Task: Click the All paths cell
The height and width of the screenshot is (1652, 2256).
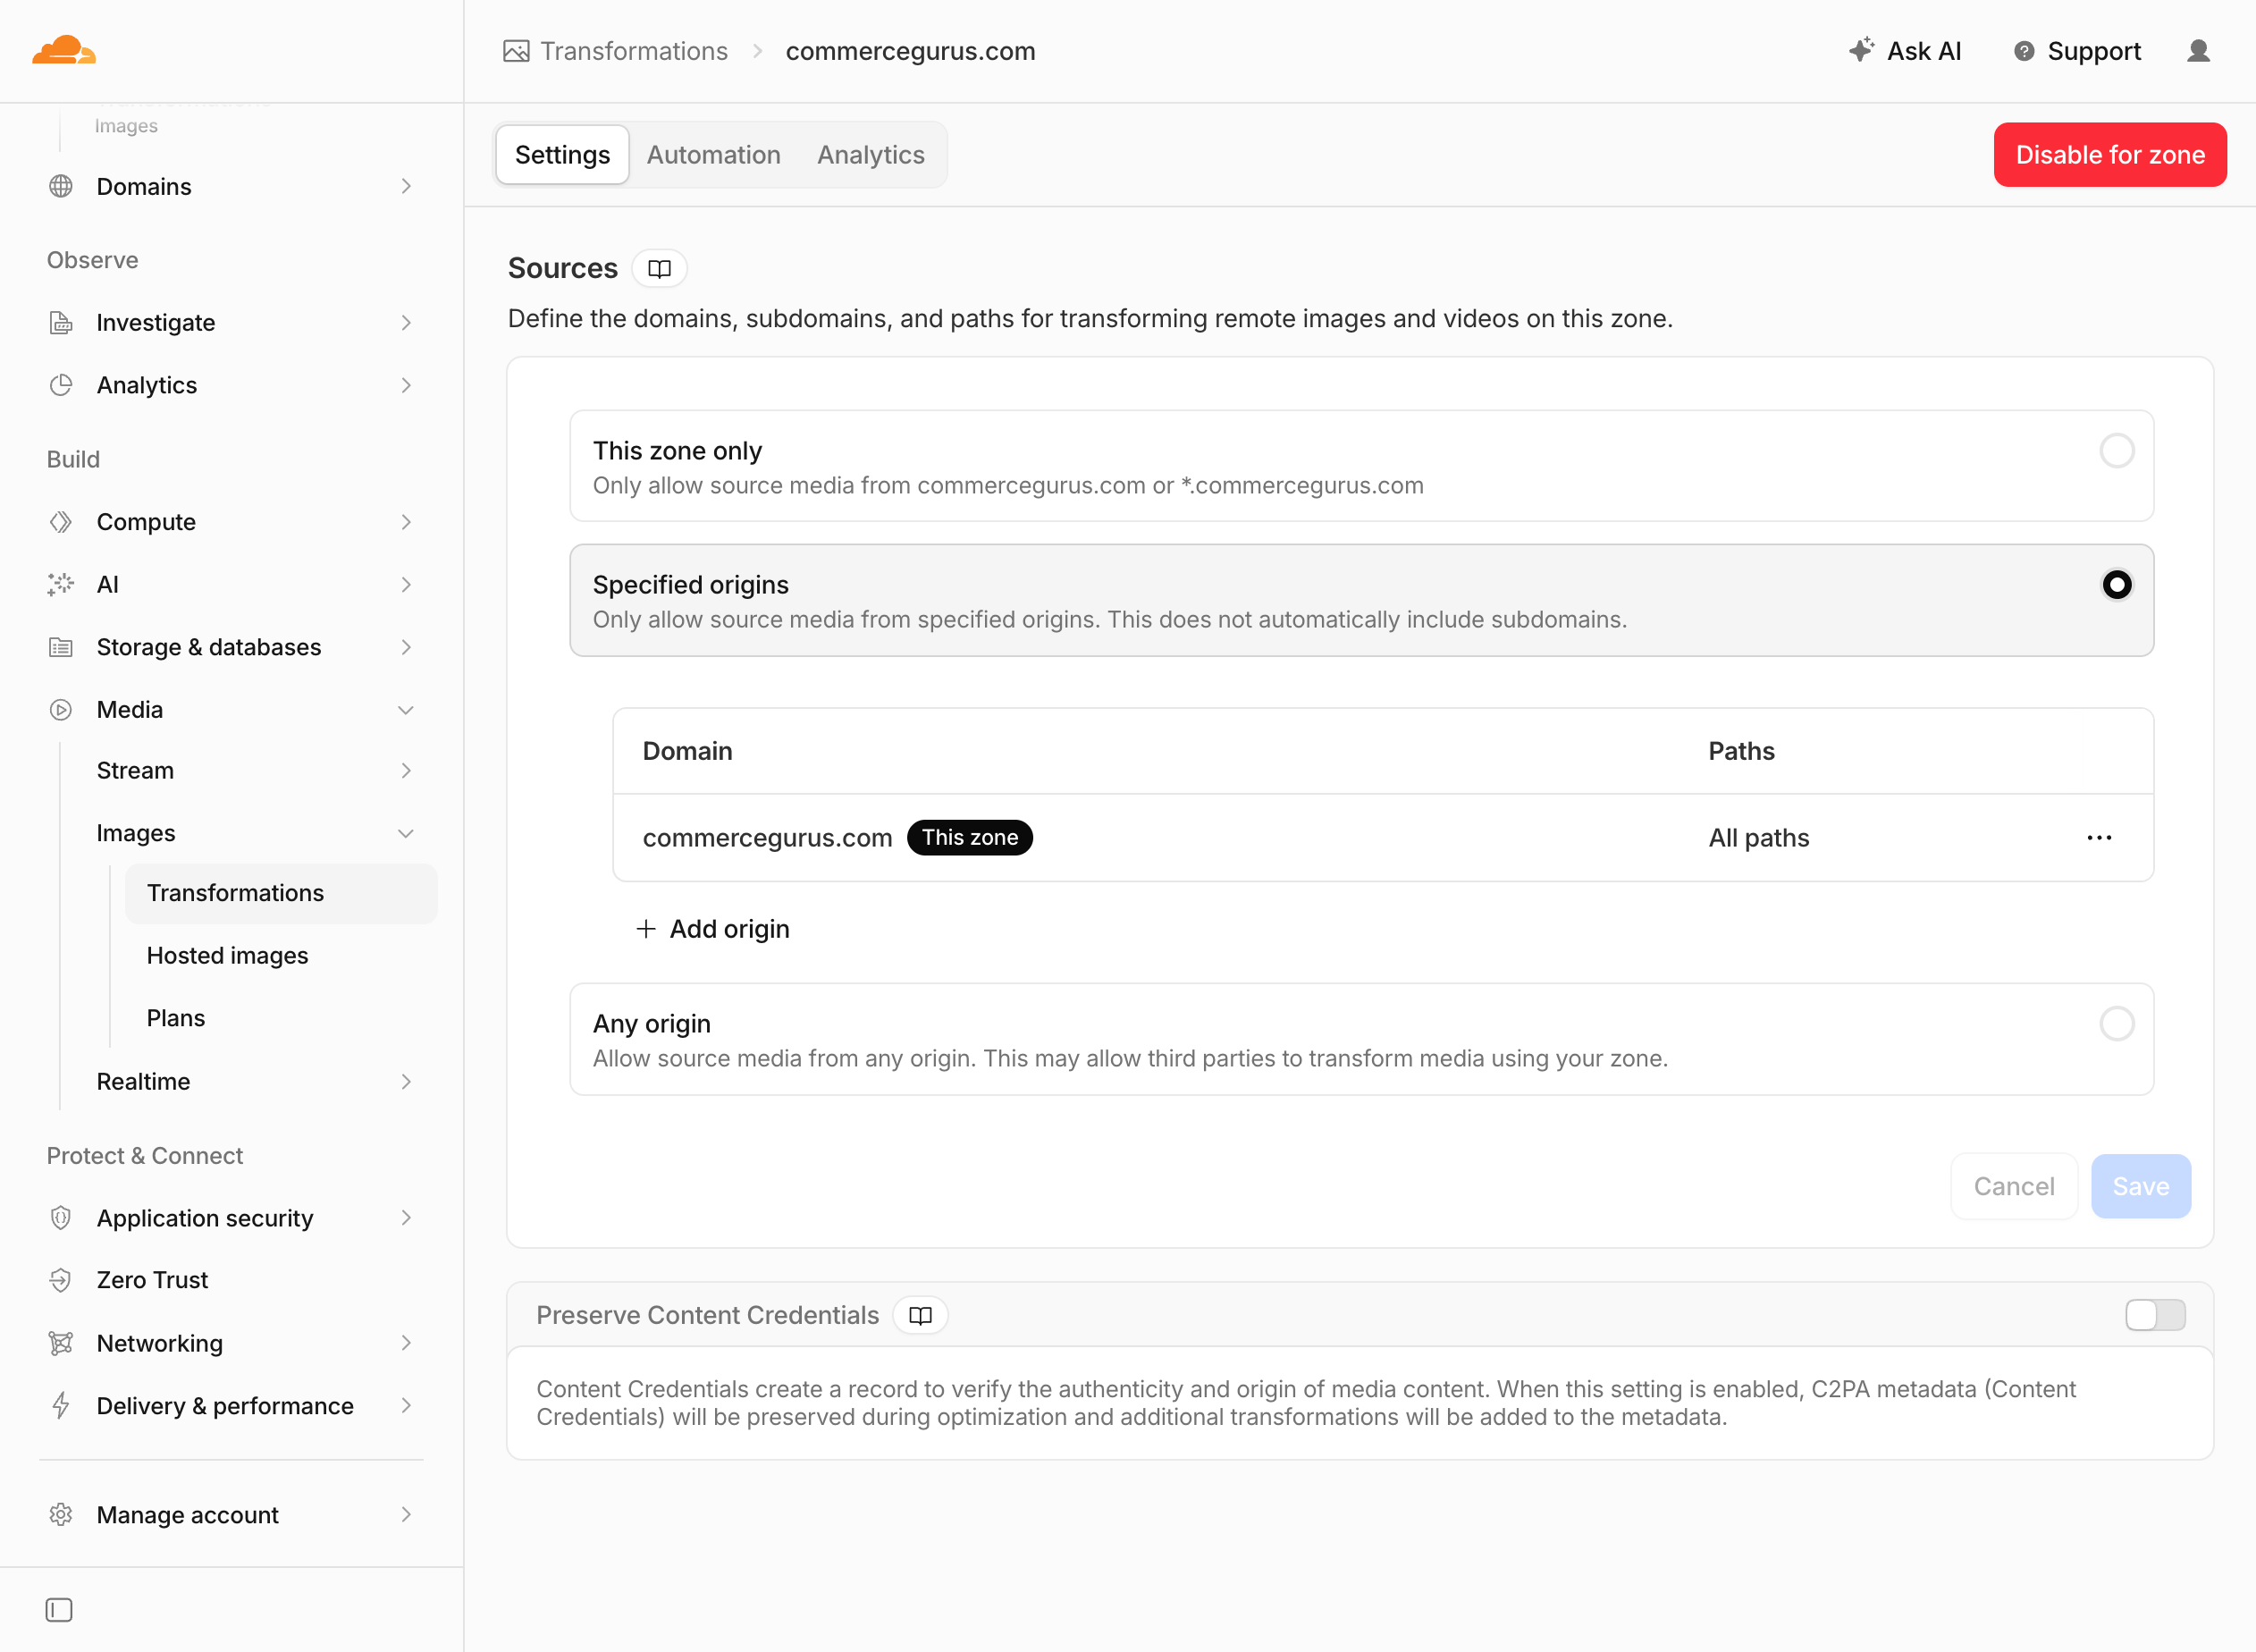Action: pyautogui.click(x=1758, y=838)
